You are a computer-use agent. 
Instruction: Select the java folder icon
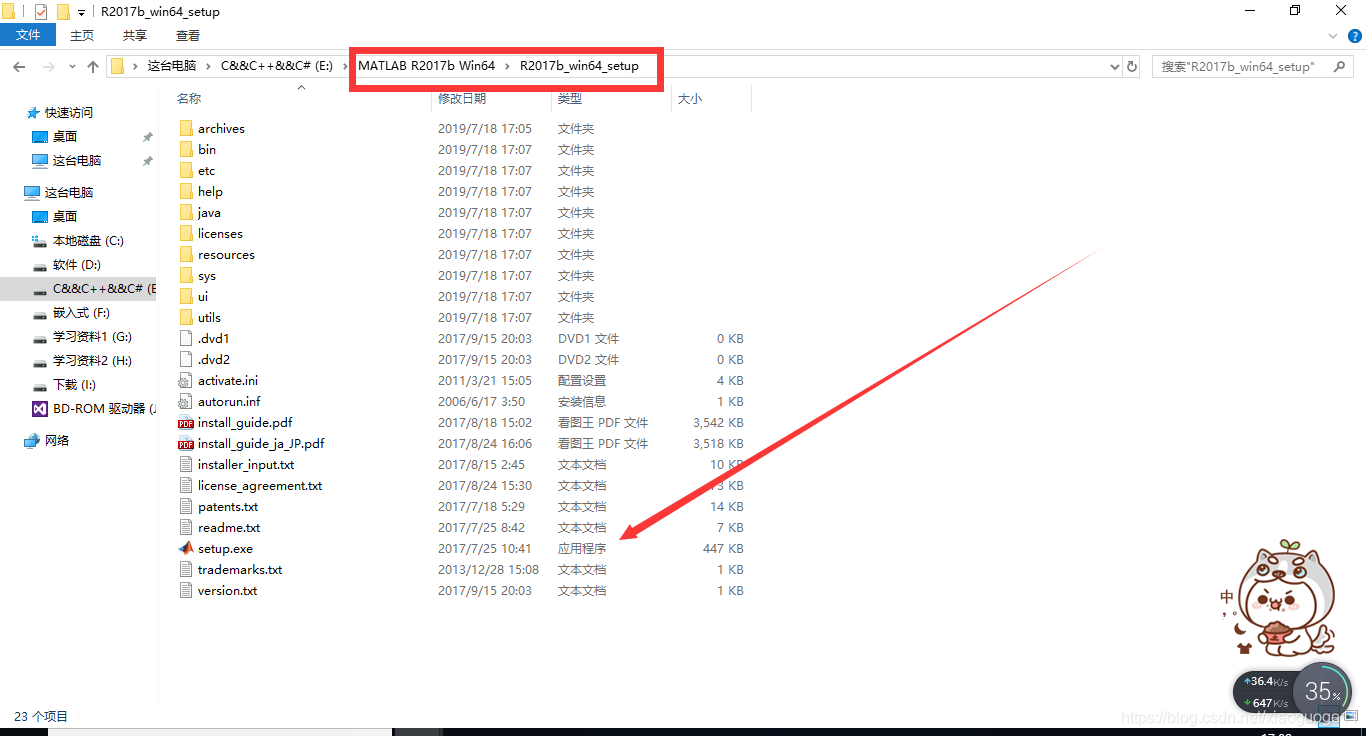186,212
